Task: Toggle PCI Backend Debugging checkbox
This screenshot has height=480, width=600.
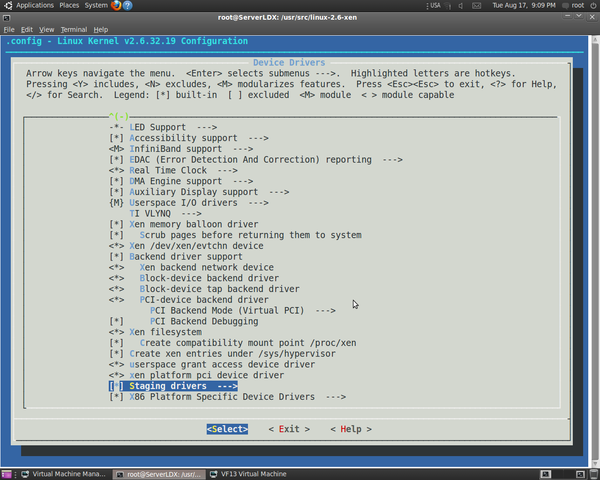Action: 116,321
